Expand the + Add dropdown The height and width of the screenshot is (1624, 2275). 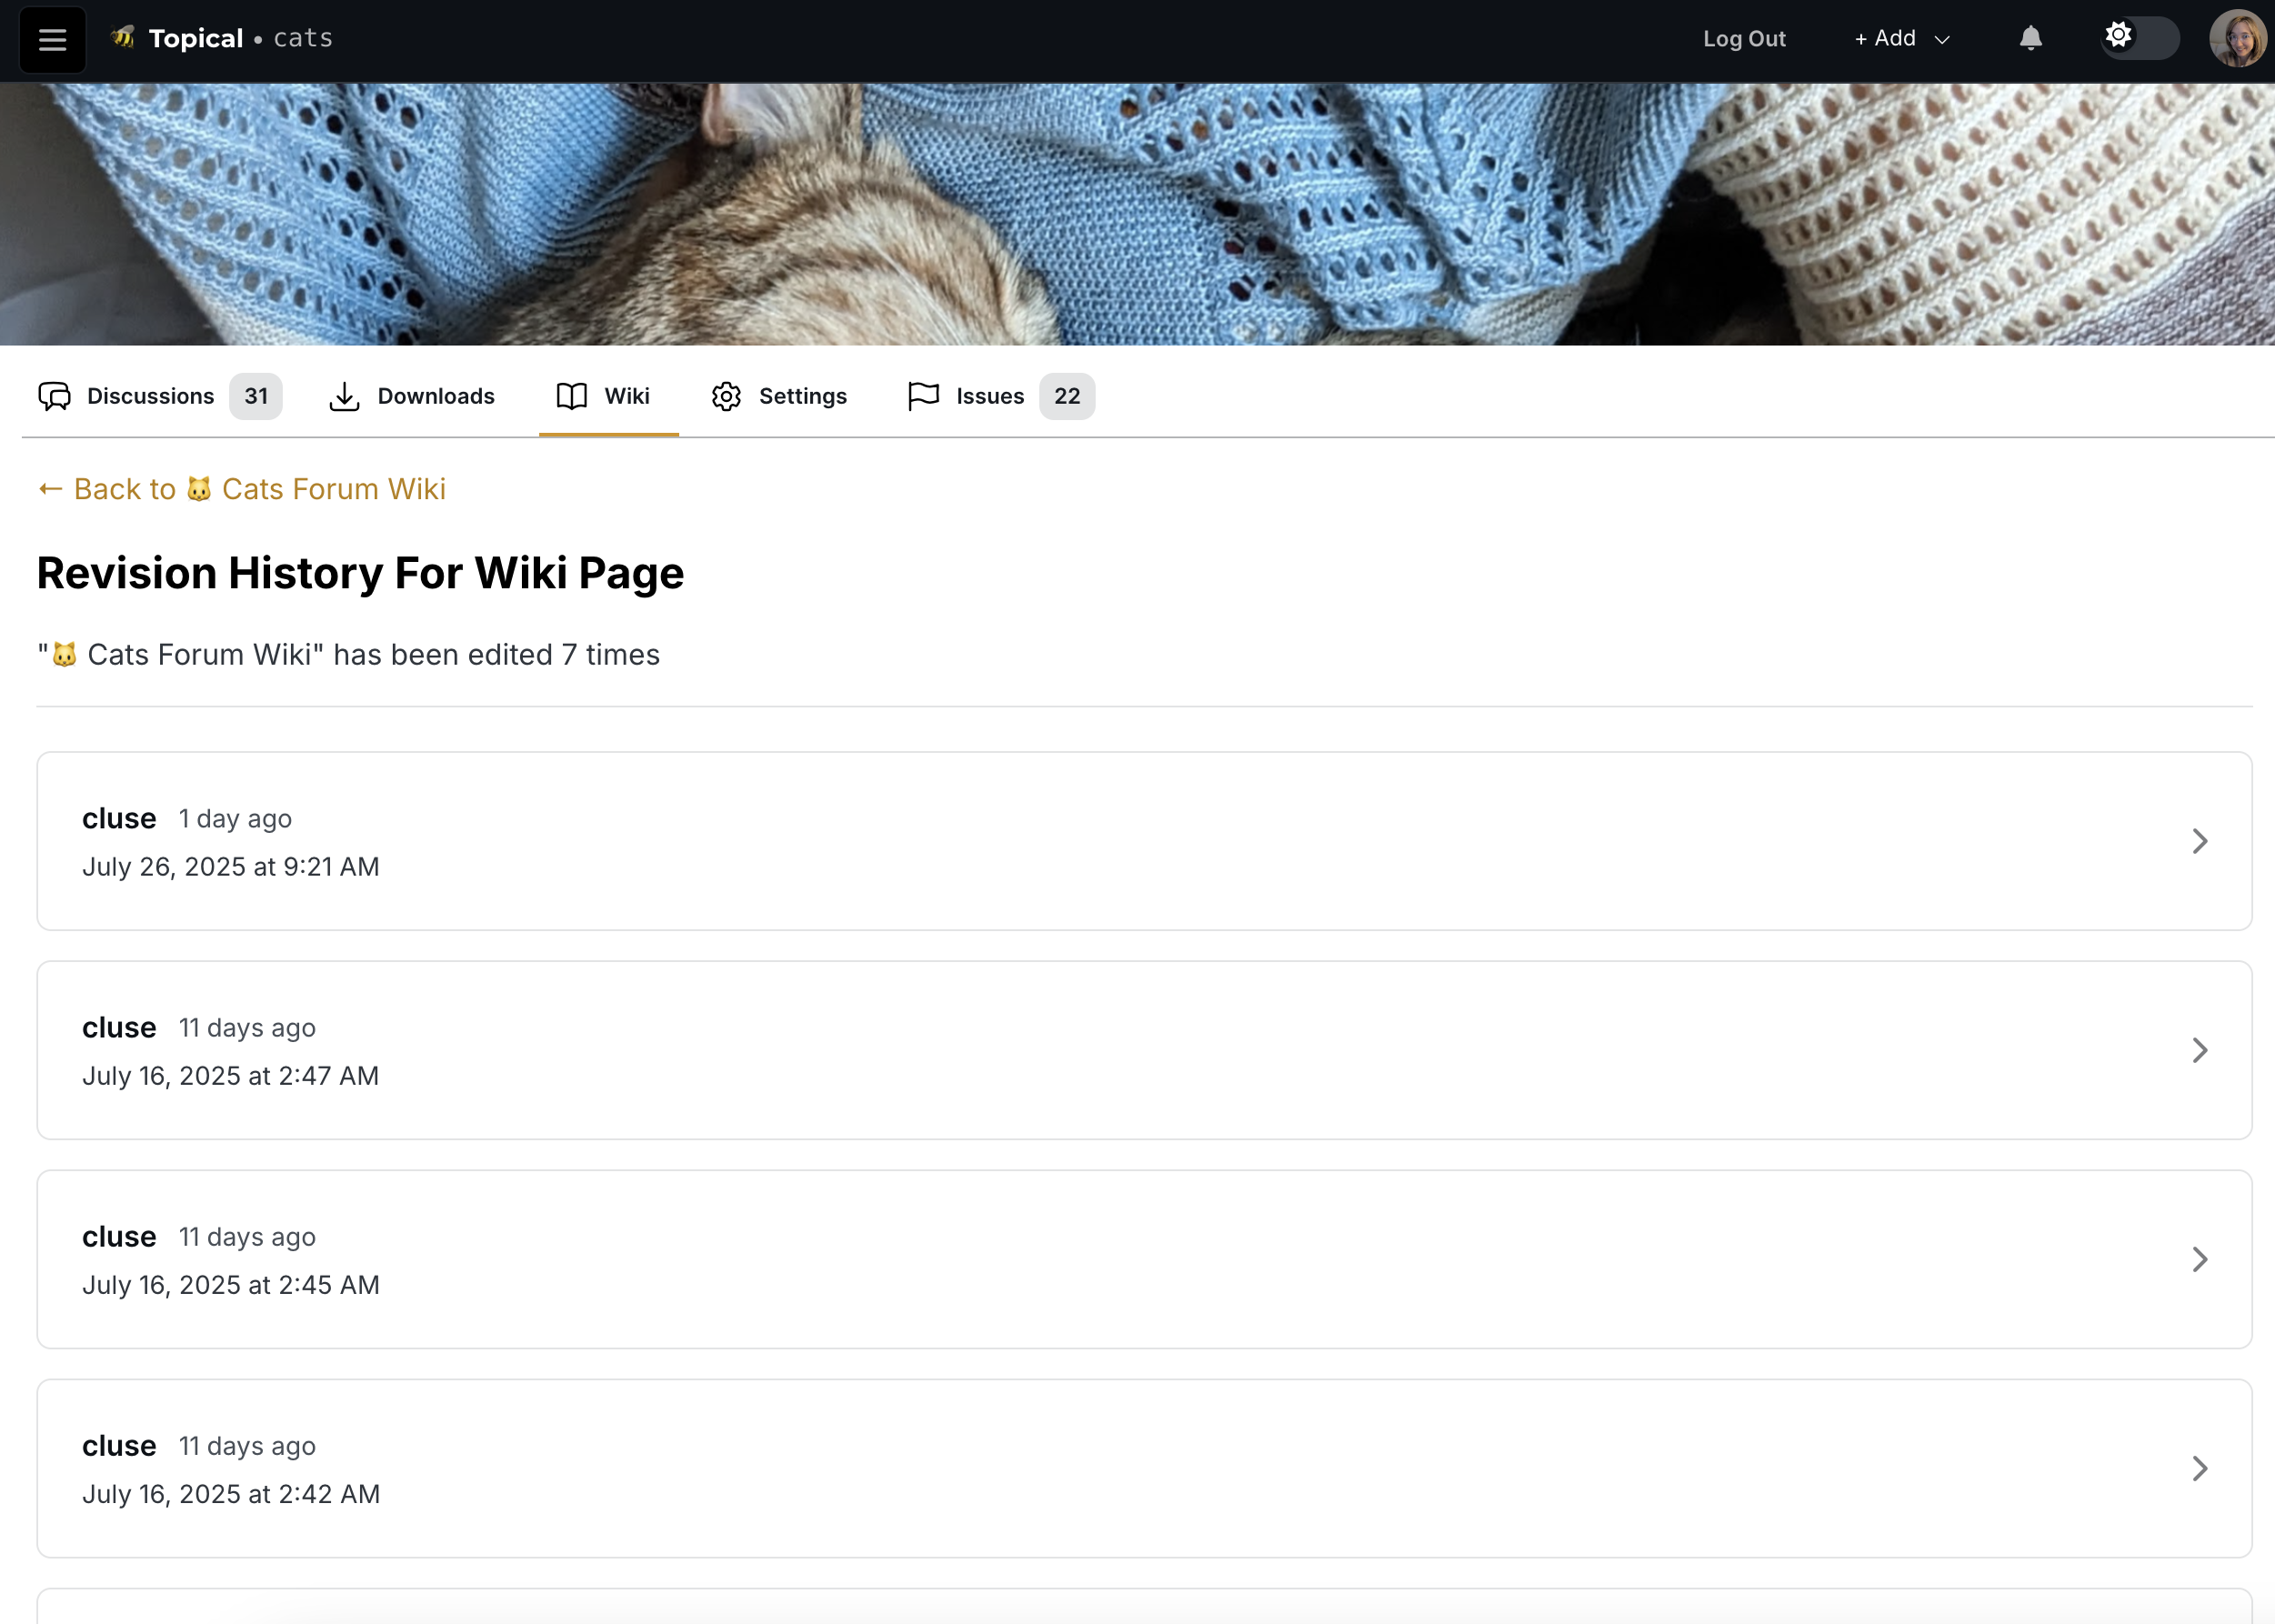[x=1902, y=38]
